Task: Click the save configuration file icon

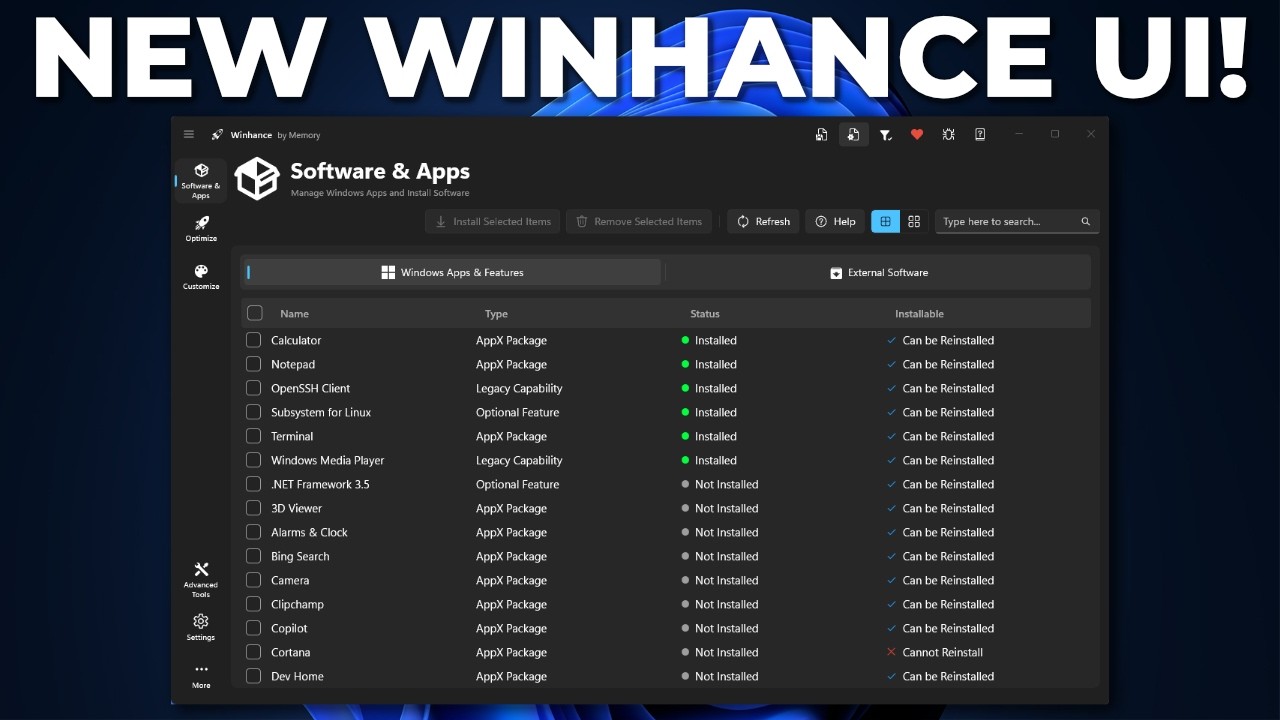Action: pyautogui.click(x=821, y=134)
